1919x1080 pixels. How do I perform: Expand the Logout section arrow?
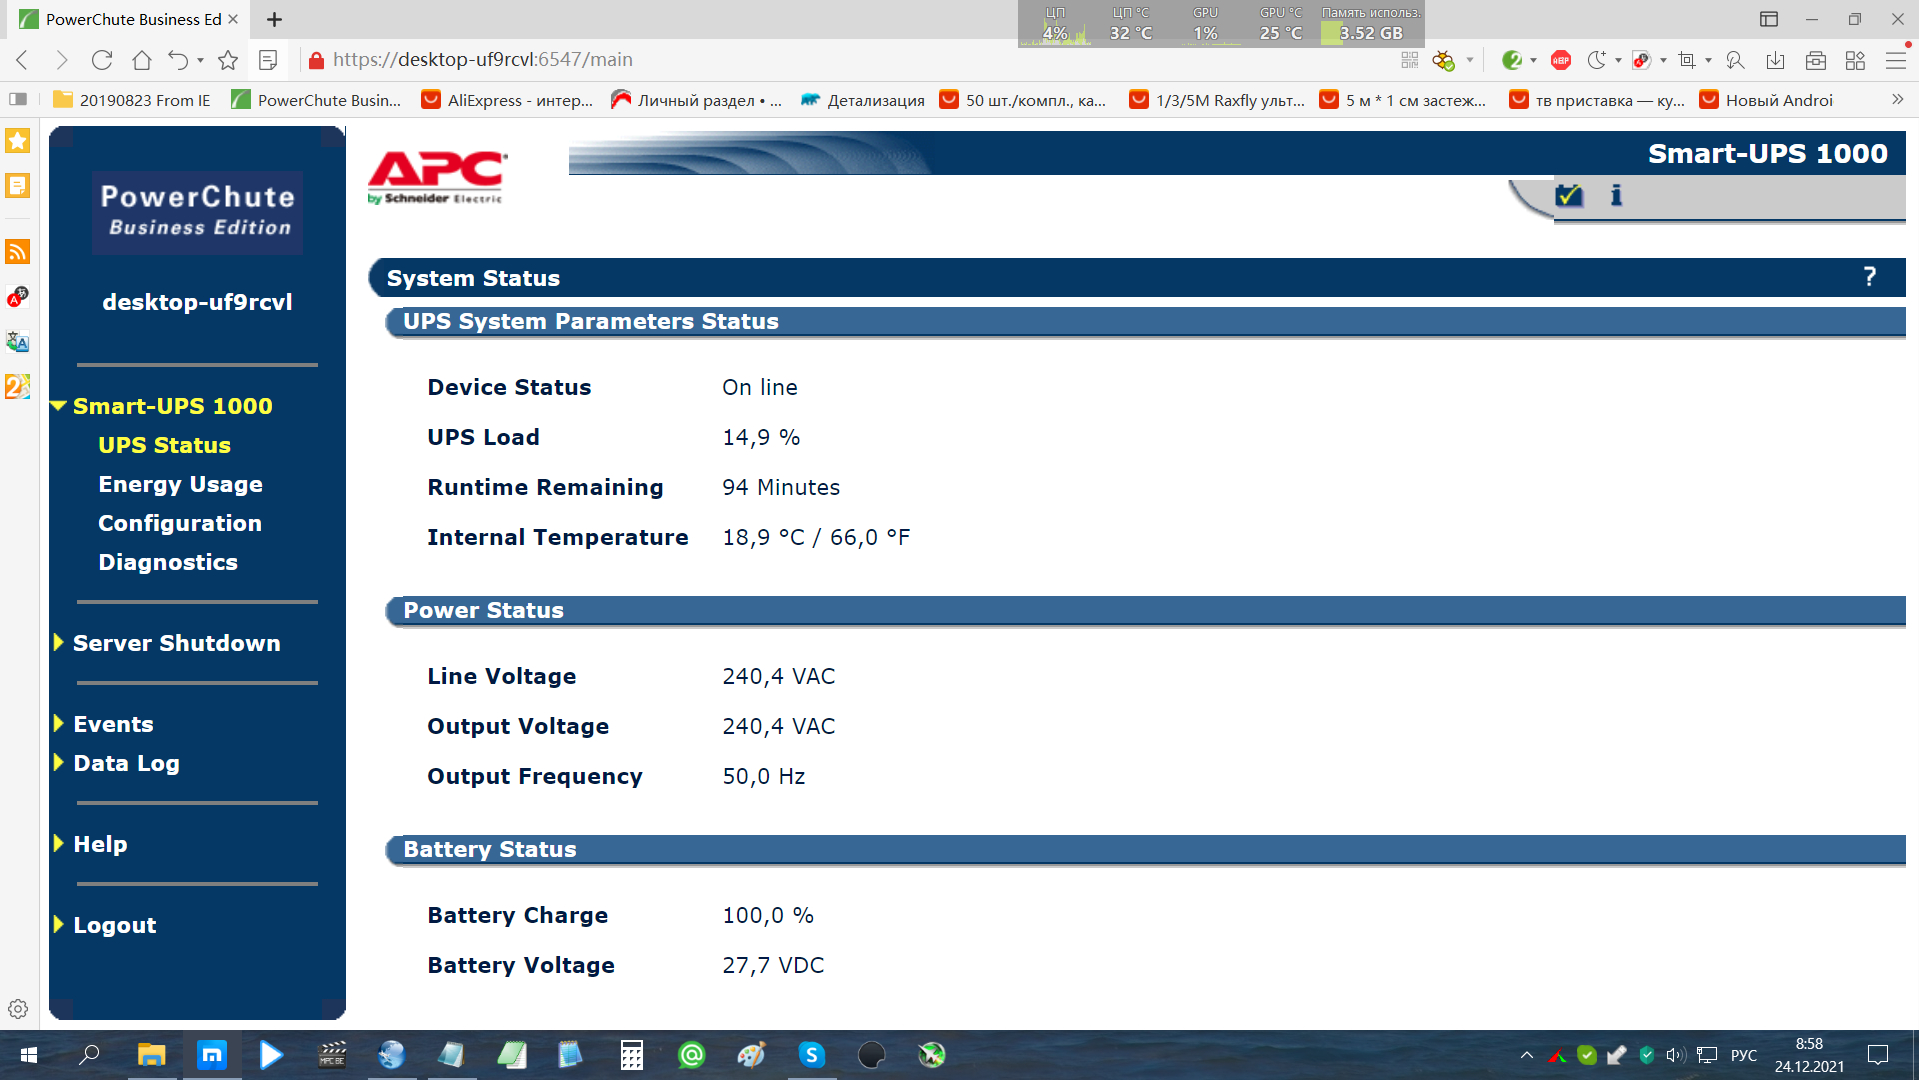pos(59,924)
